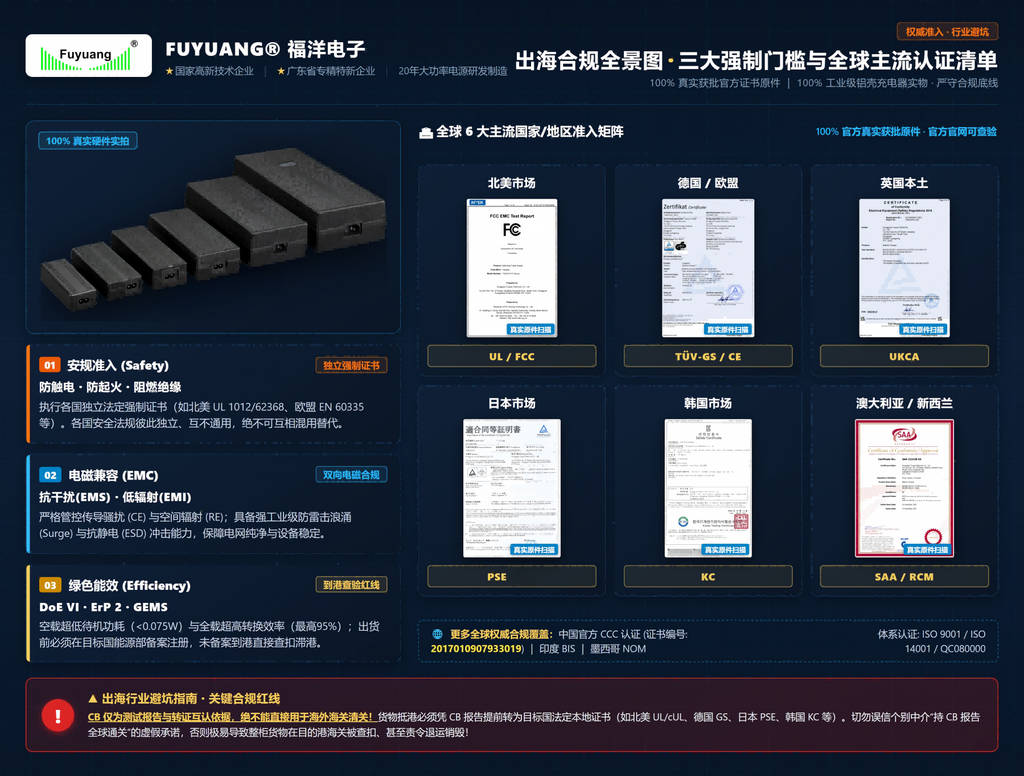The width and height of the screenshot is (1024, 776).
Task: Select the orange 01 number badge
Action: click(50, 365)
